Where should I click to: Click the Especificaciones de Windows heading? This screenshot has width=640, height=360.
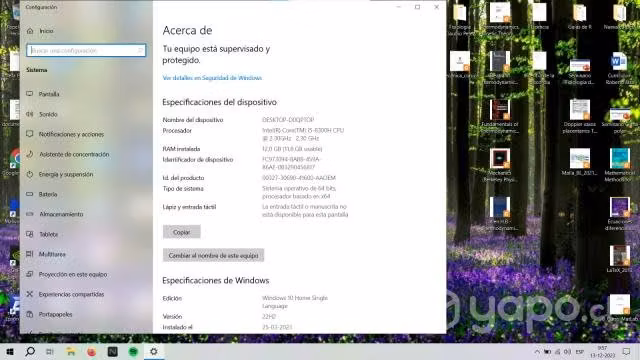pyautogui.click(x=216, y=280)
